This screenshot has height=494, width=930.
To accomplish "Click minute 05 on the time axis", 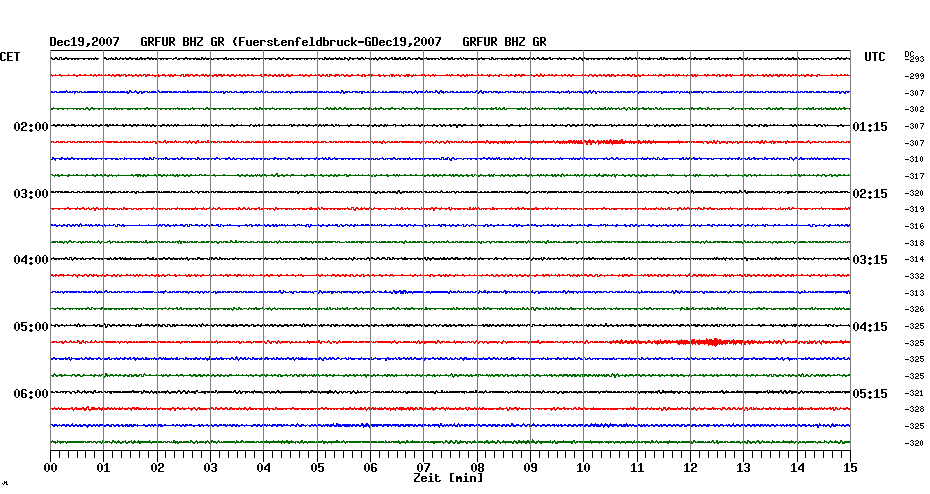I will point(317,467).
